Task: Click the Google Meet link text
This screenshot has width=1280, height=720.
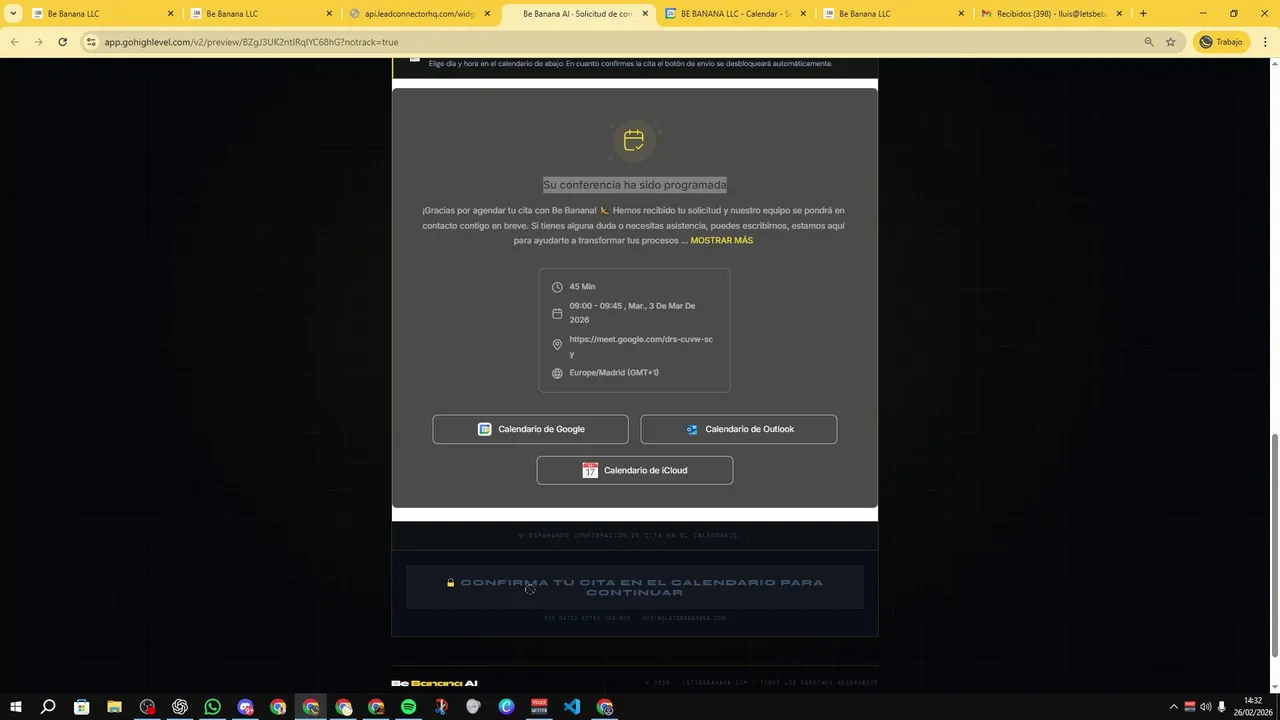Action: tap(641, 346)
